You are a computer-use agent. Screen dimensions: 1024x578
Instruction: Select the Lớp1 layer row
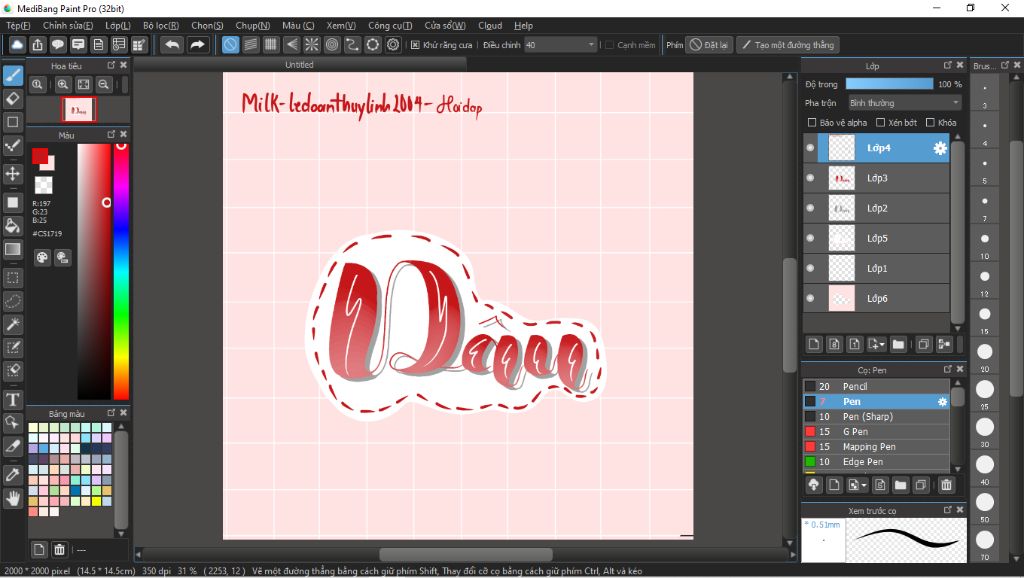(x=876, y=268)
